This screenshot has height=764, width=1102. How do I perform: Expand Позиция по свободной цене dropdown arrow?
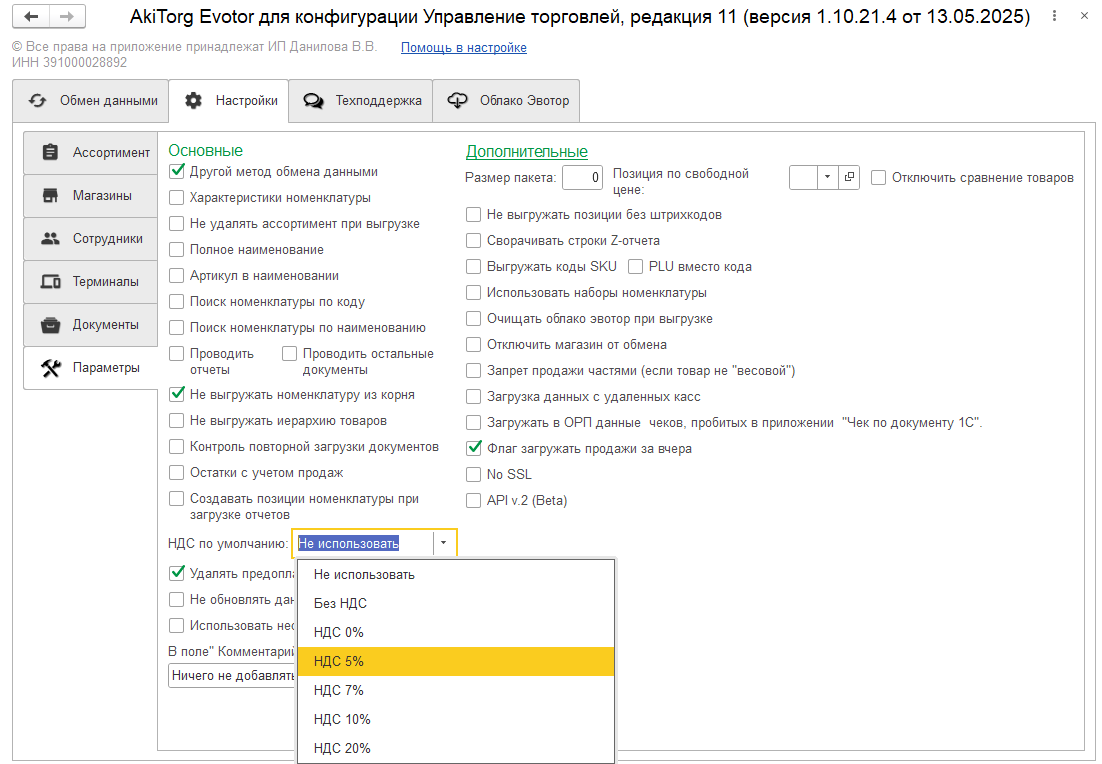tap(827, 177)
